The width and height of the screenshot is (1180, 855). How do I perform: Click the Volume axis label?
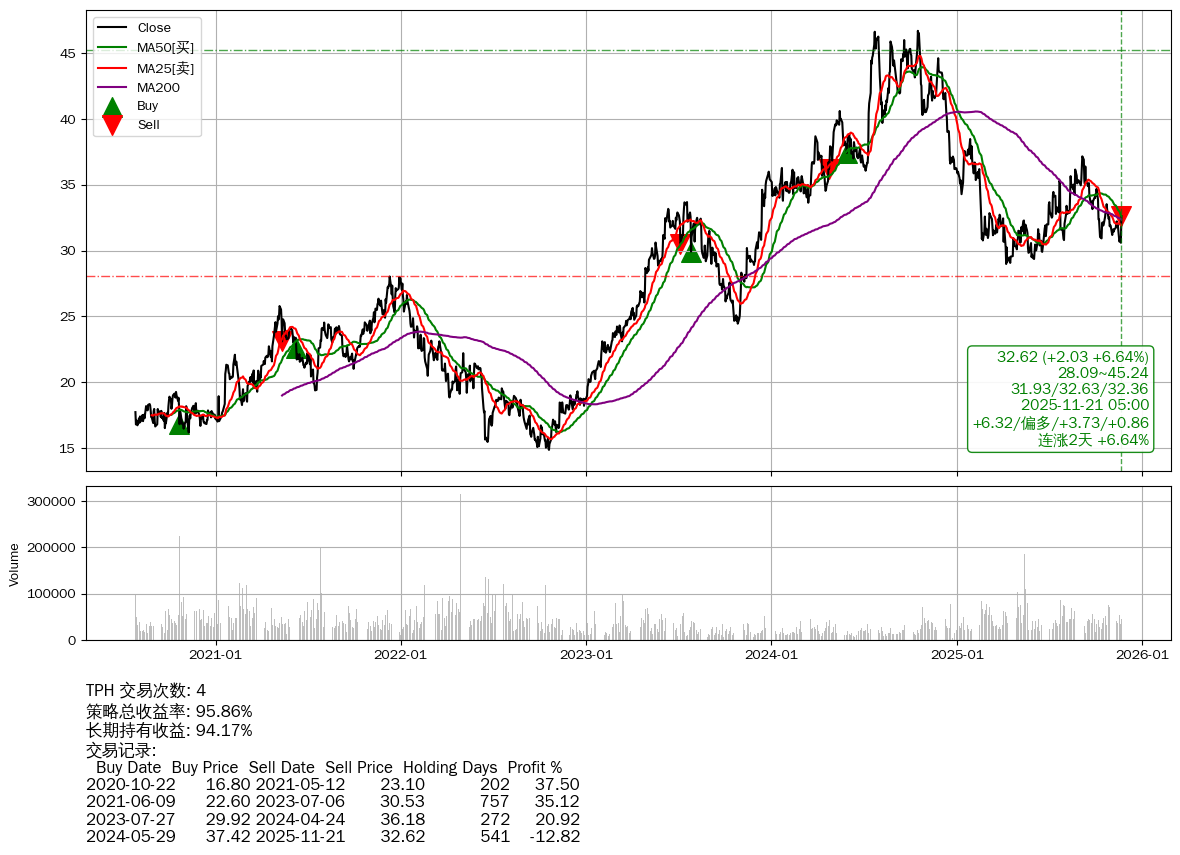(x=14, y=564)
